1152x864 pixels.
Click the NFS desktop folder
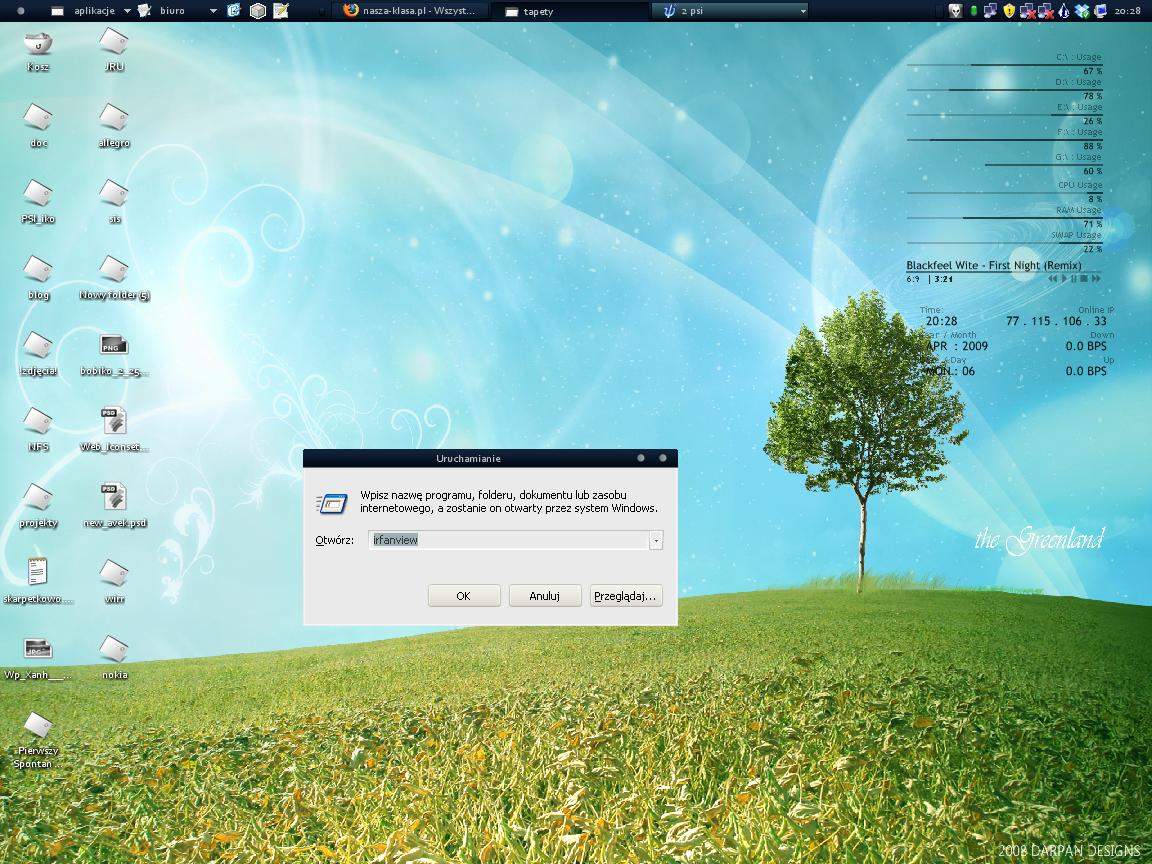(38, 422)
